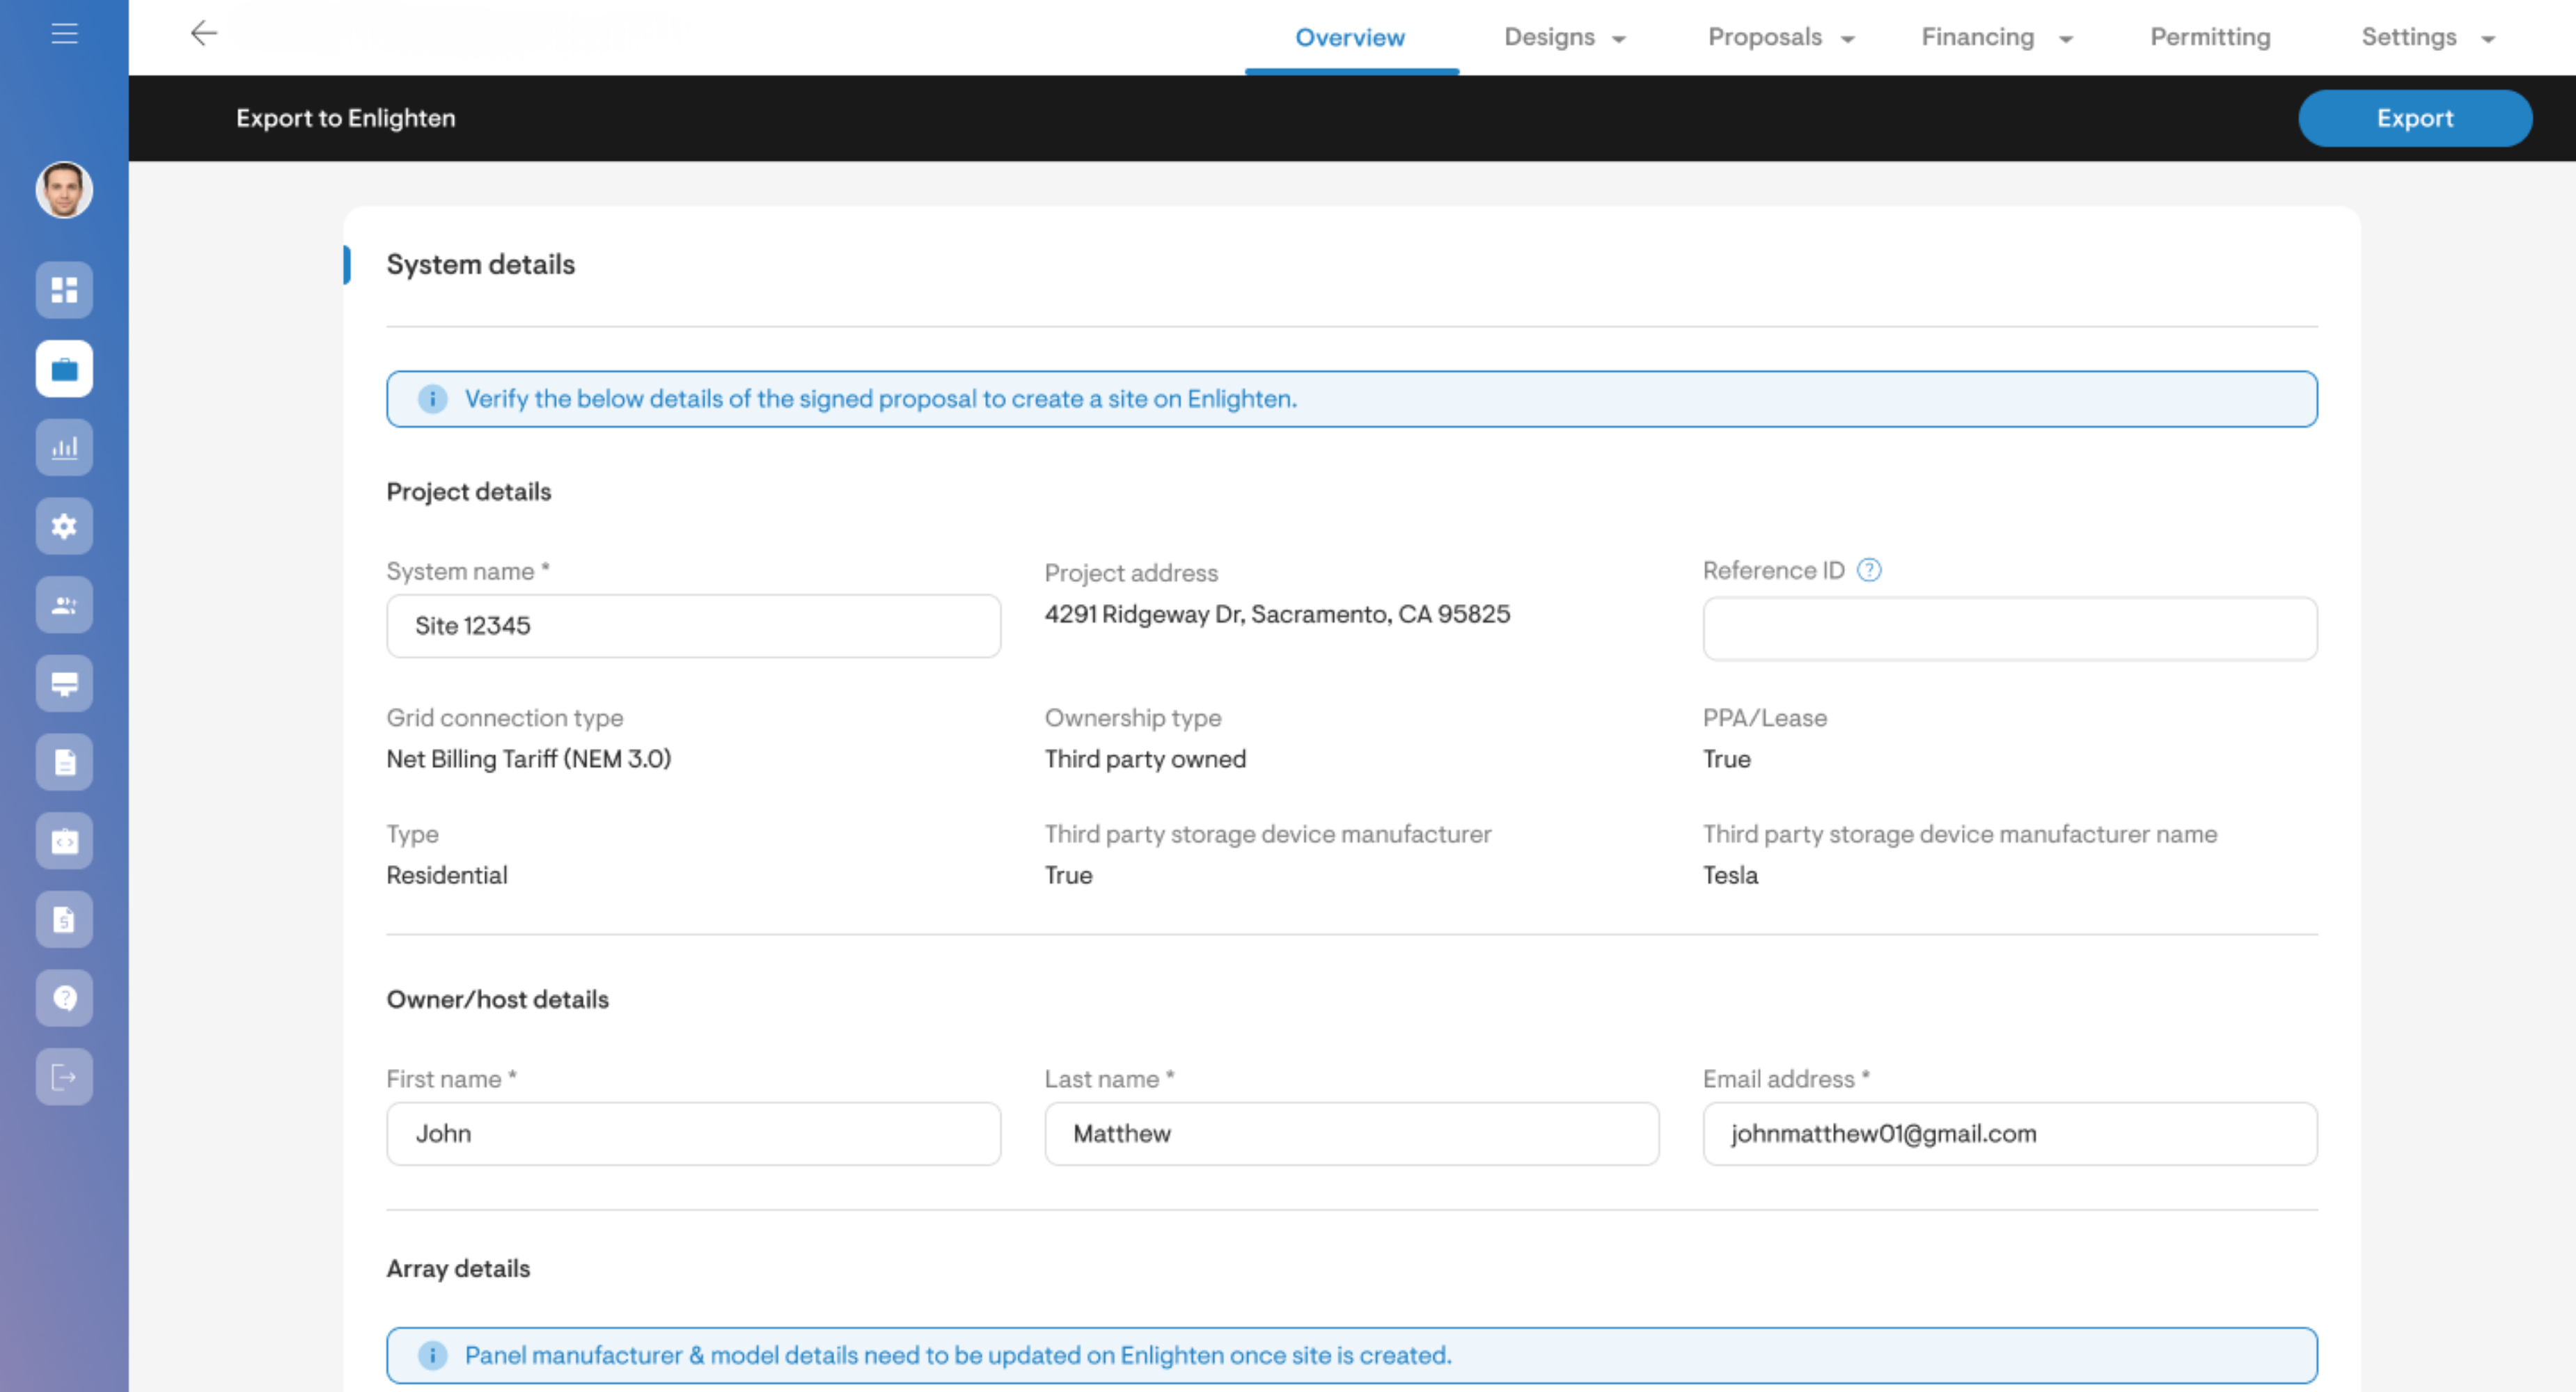Open the hamburger menu icon
This screenshot has width=2576, height=1392.
coord(64,34)
